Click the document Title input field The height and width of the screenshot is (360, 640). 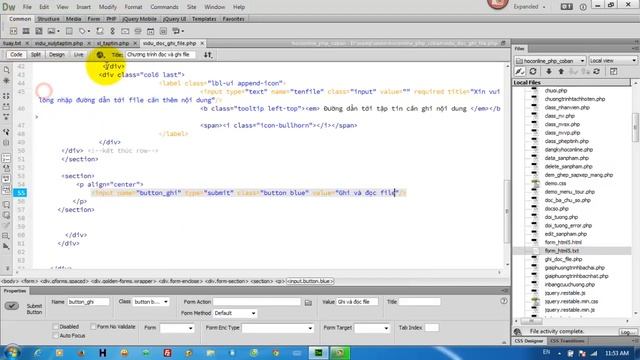(160, 55)
